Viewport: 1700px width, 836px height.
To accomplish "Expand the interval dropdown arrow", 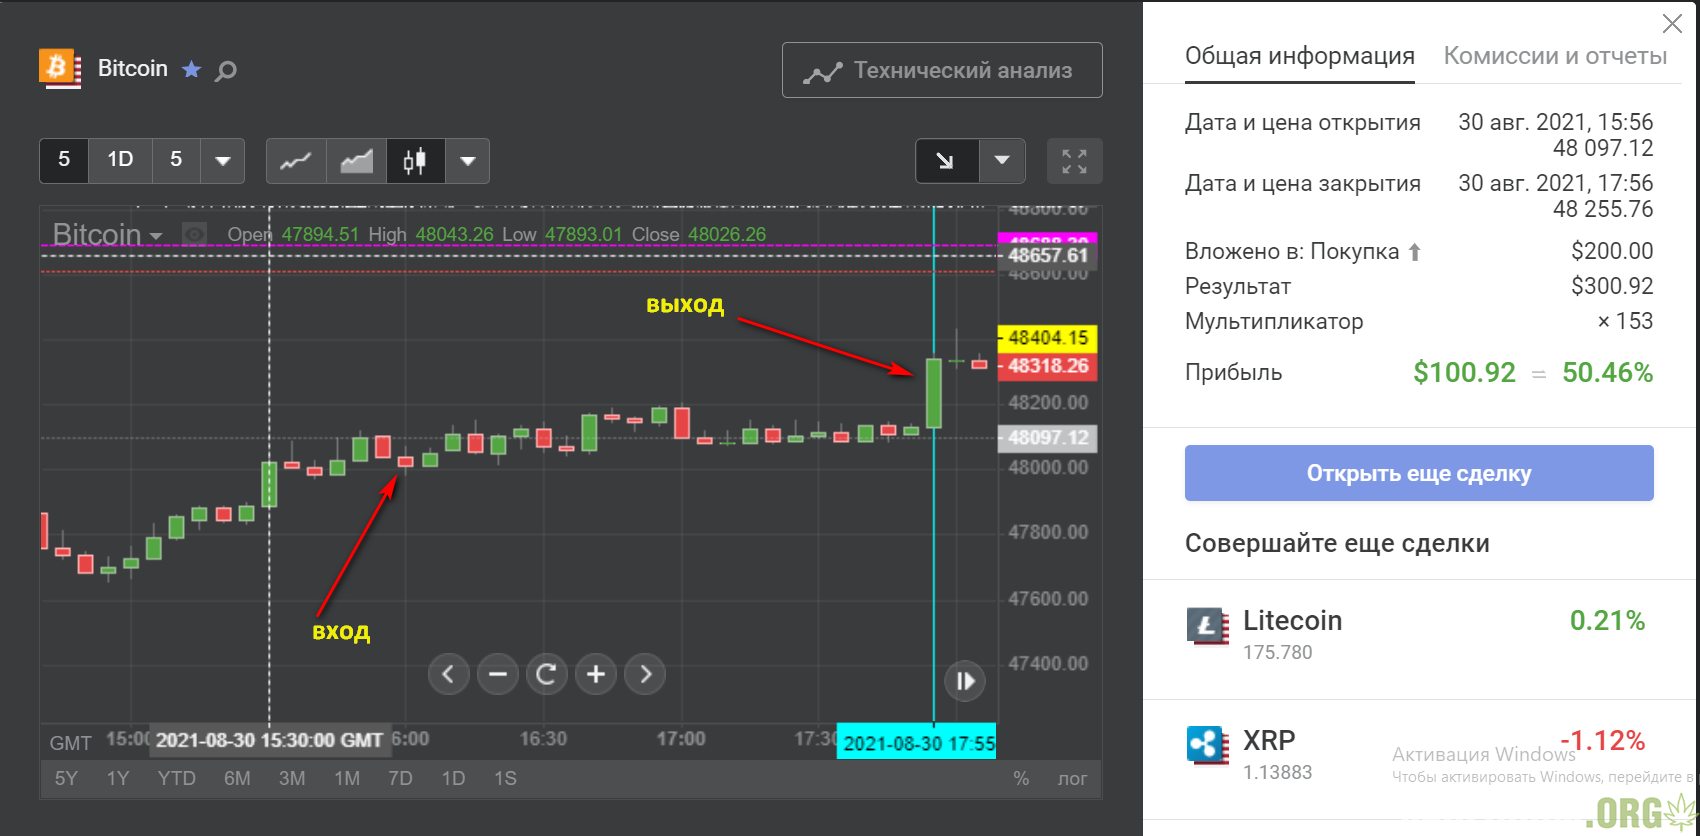I will [223, 160].
